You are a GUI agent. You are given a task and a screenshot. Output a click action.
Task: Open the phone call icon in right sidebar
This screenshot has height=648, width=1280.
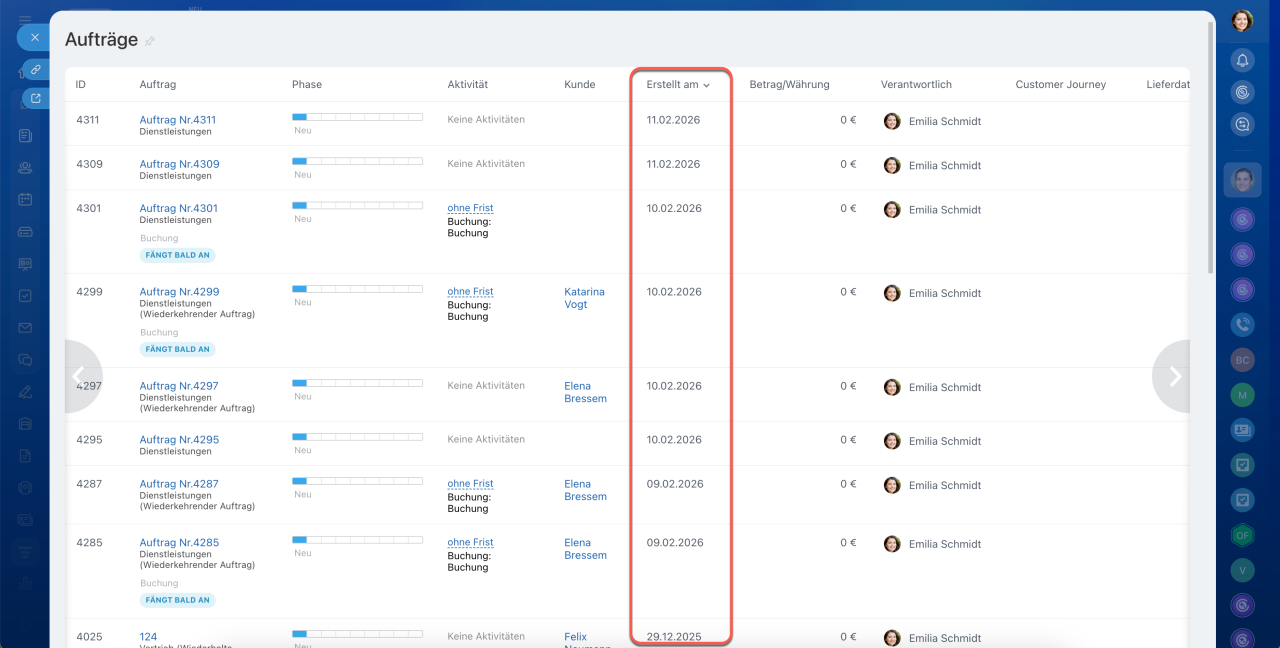click(x=1242, y=324)
